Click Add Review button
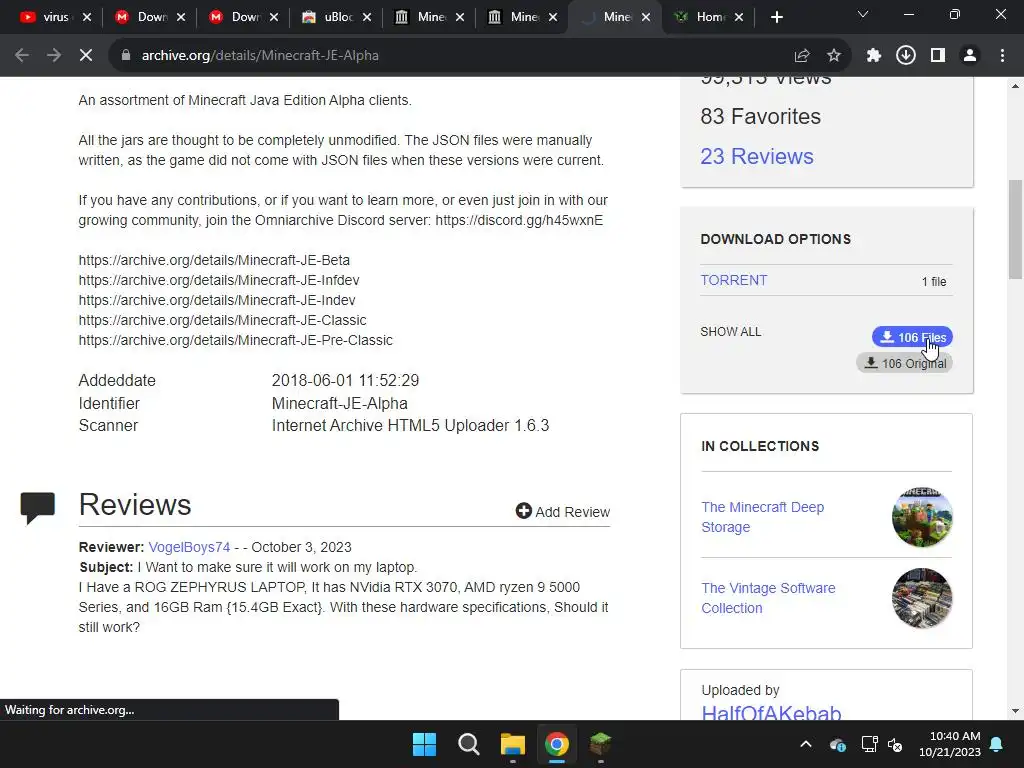The width and height of the screenshot is (1024, 768). 563,511
